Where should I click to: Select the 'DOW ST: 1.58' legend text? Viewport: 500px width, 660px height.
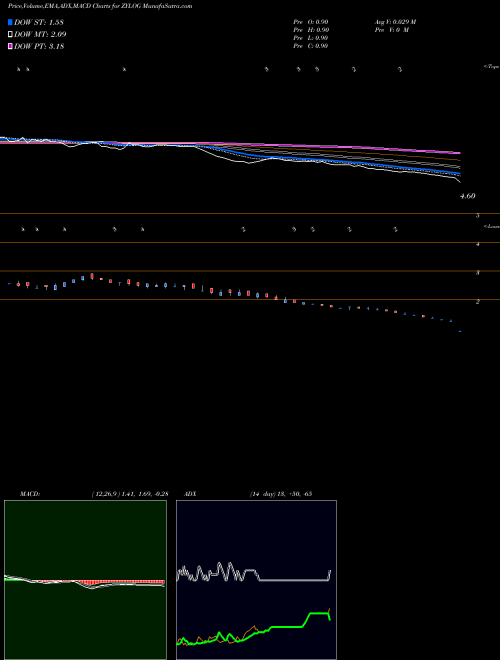[39, 22]
